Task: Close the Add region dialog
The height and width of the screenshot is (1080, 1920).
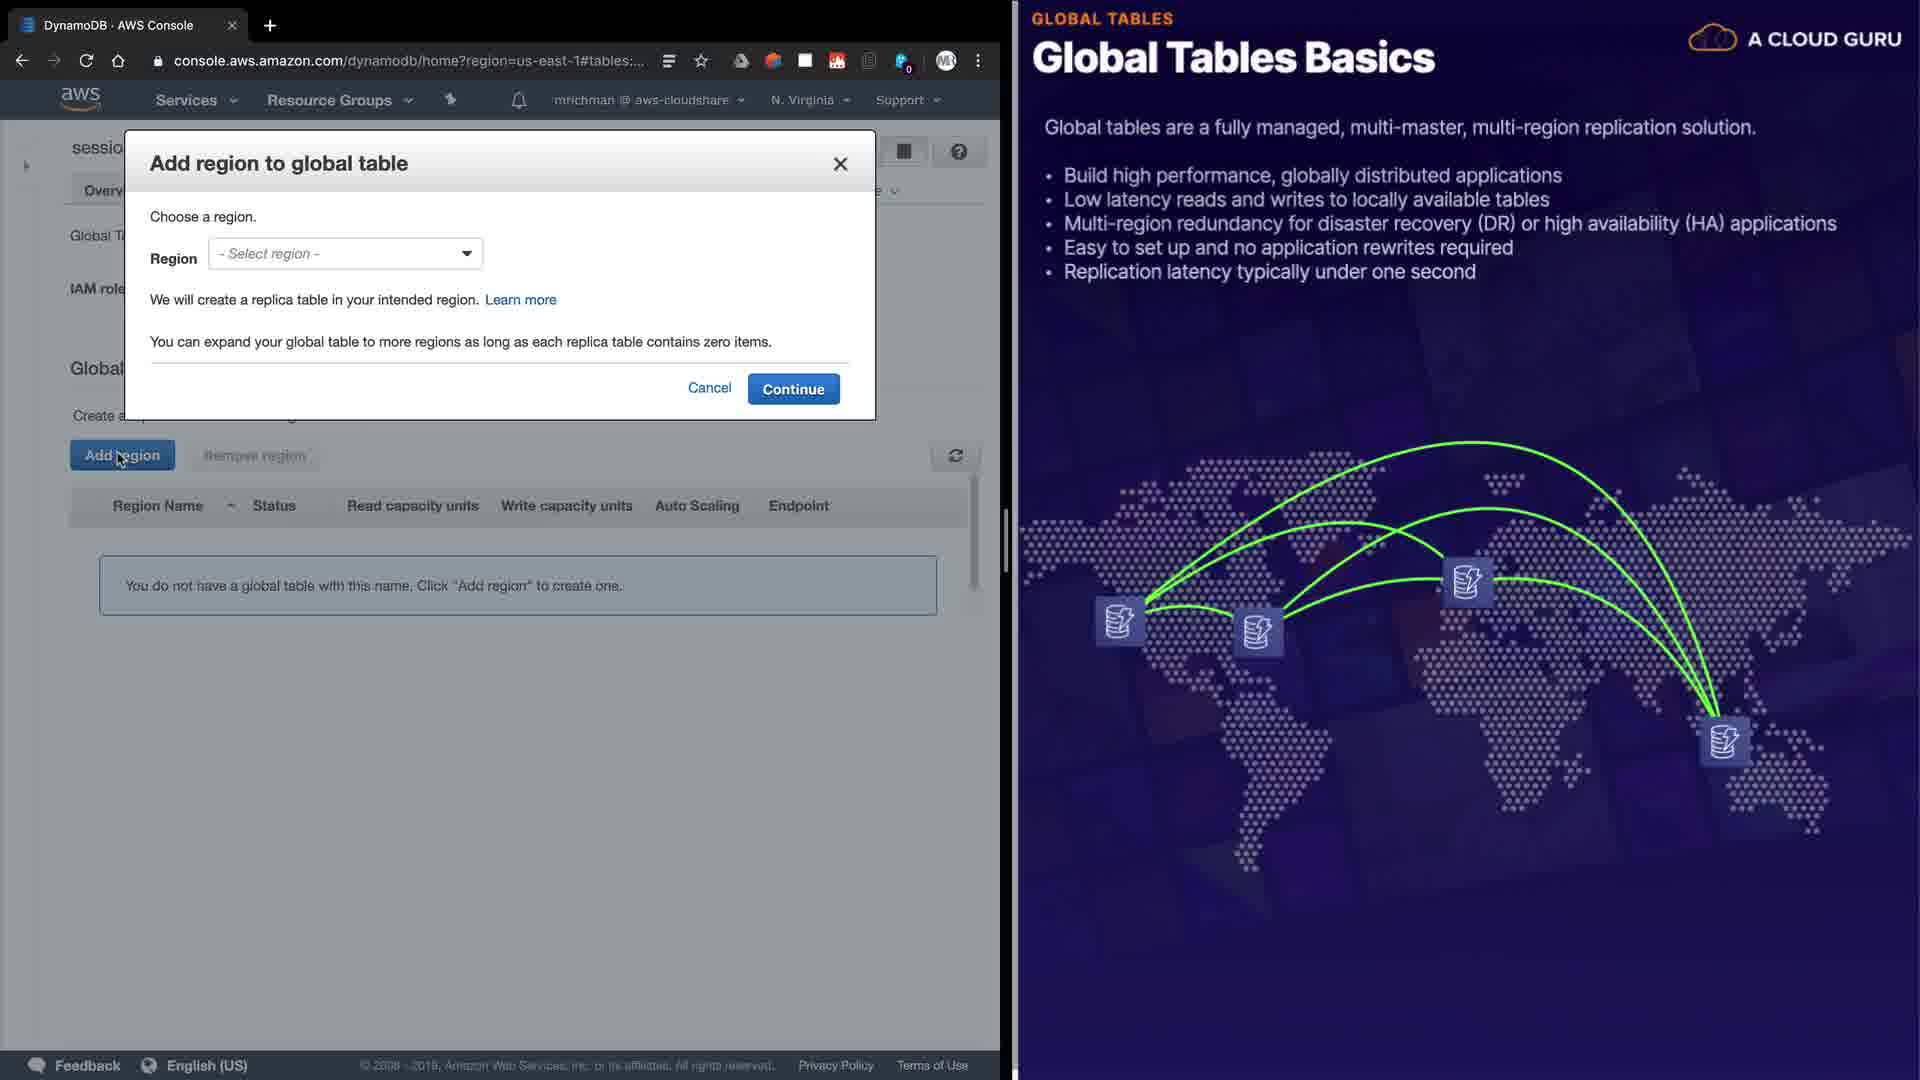Action: point(840,164)
